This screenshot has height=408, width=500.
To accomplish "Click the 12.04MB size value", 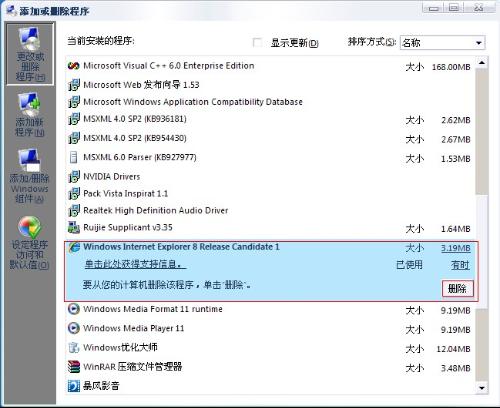I will (x=453, y=349).
